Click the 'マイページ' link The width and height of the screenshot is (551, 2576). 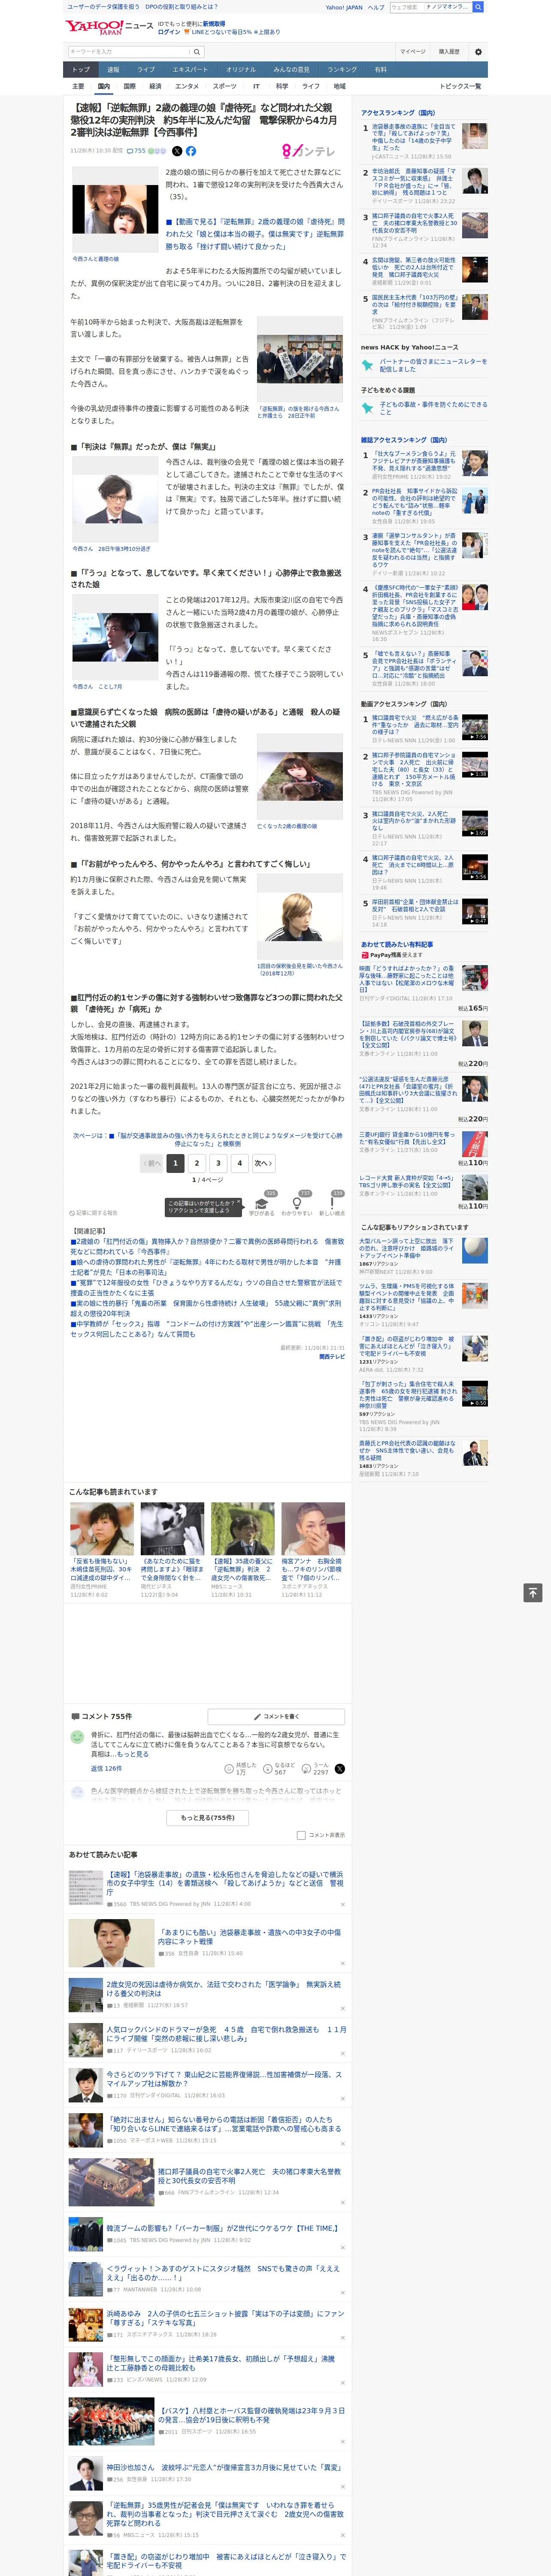413,52
